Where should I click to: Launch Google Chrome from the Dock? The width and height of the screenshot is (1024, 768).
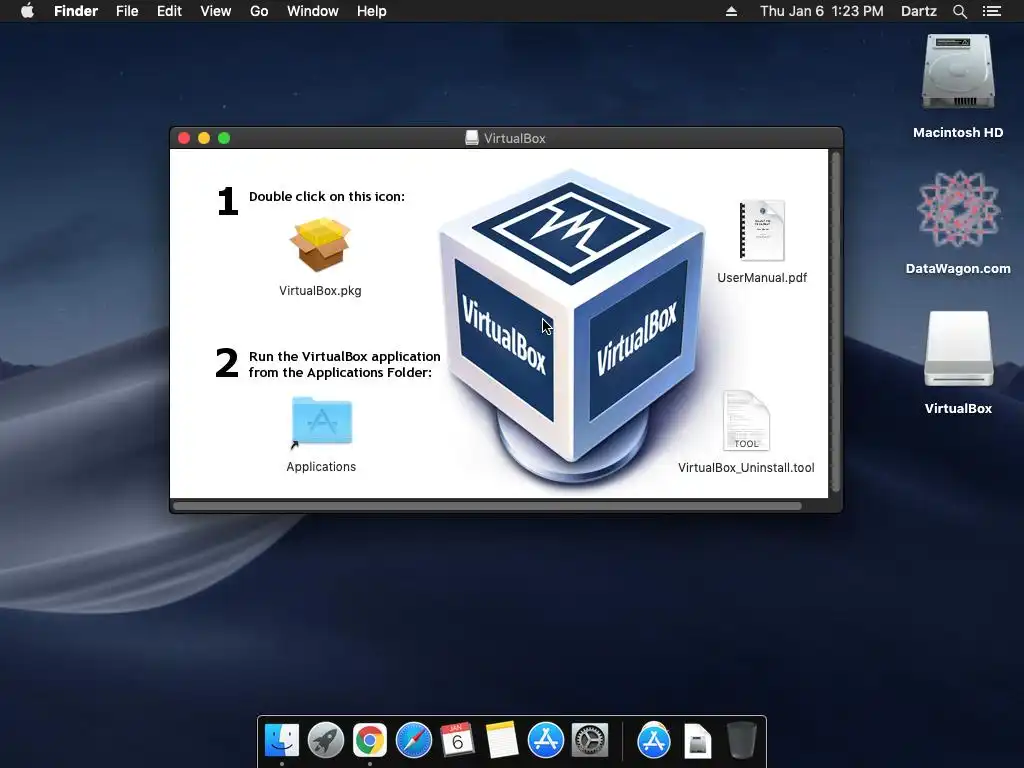(x=370, y=741)
